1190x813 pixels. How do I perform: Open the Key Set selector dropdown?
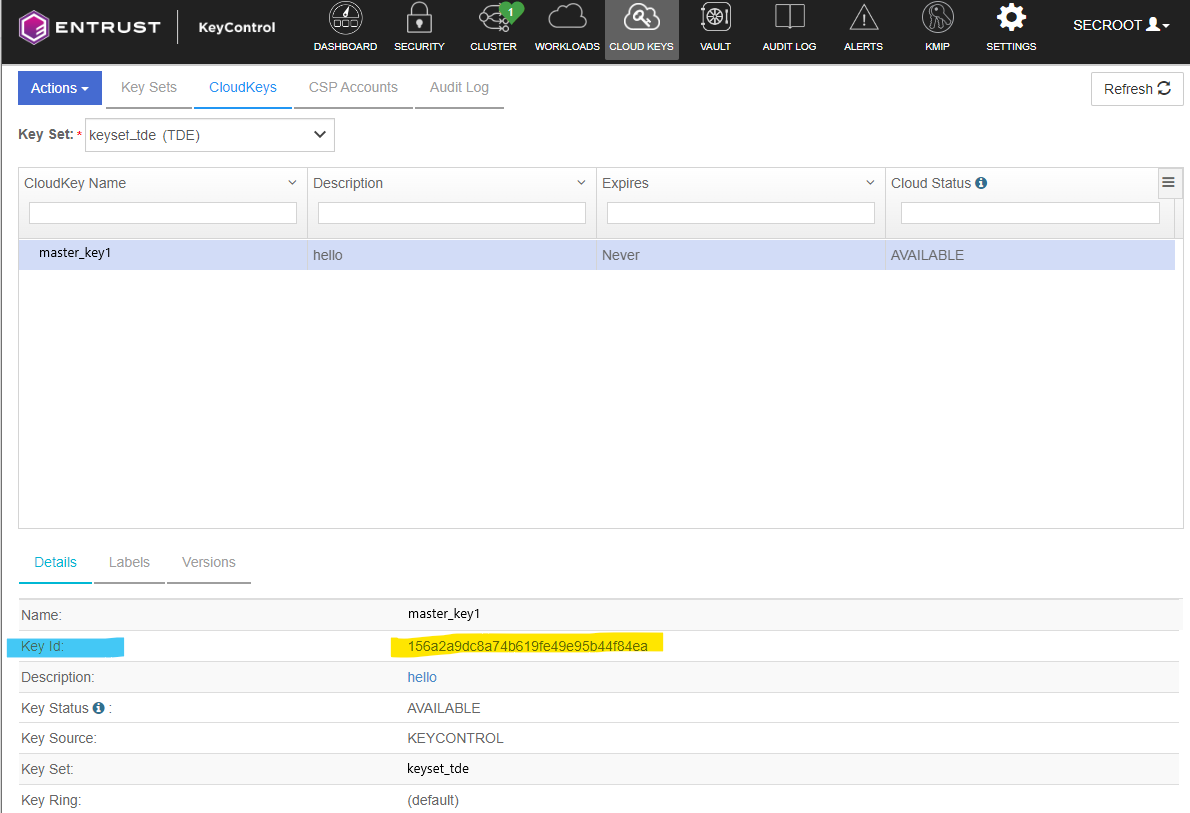[210, 135]
